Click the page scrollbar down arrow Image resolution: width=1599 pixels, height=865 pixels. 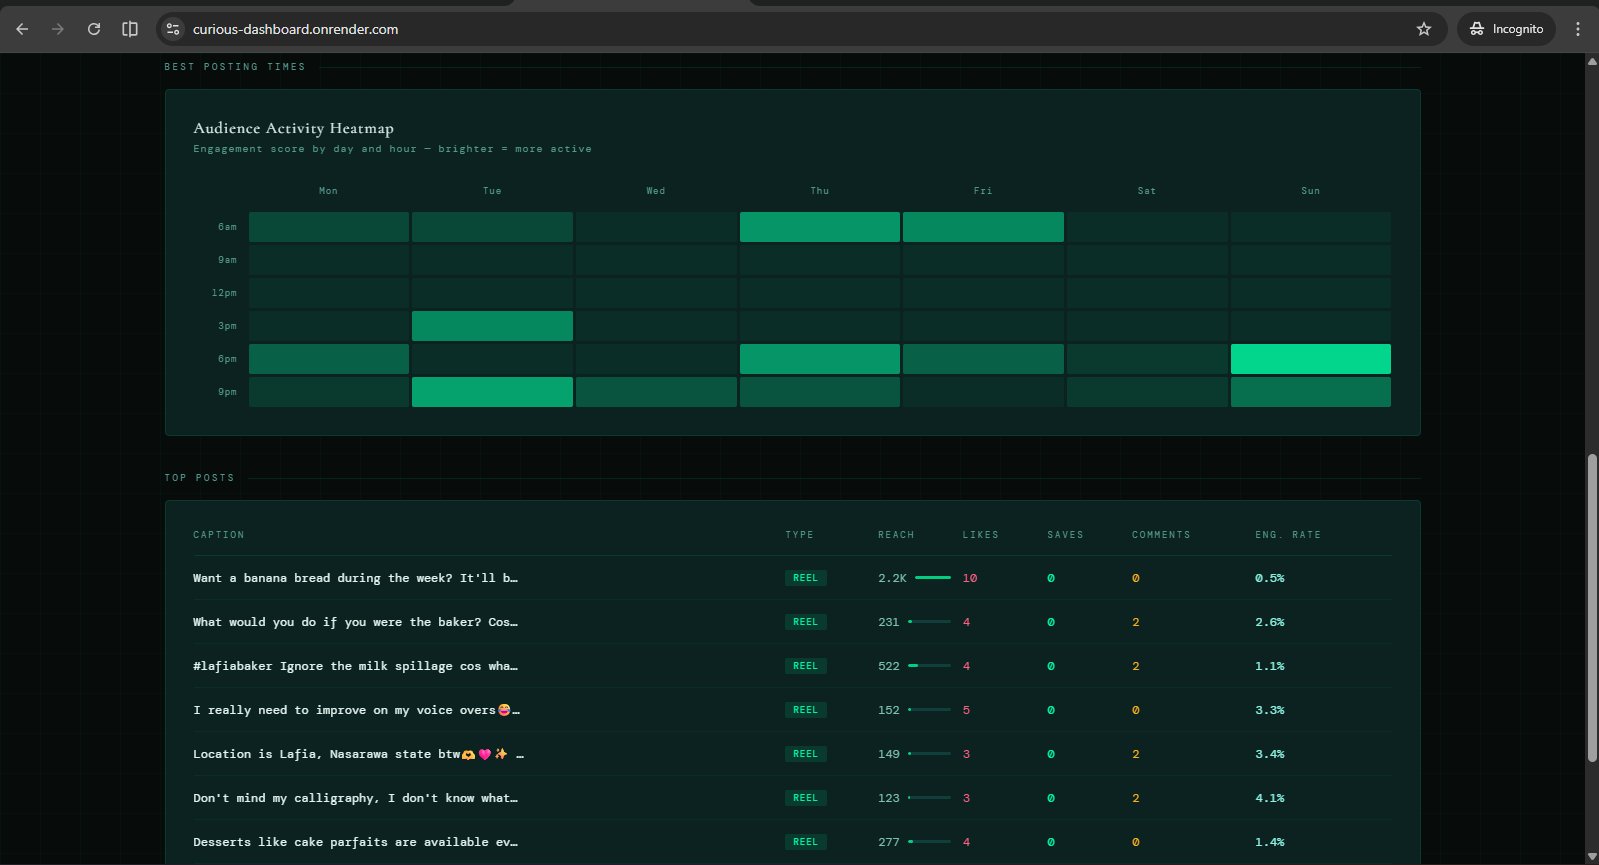coord(1592,857)
